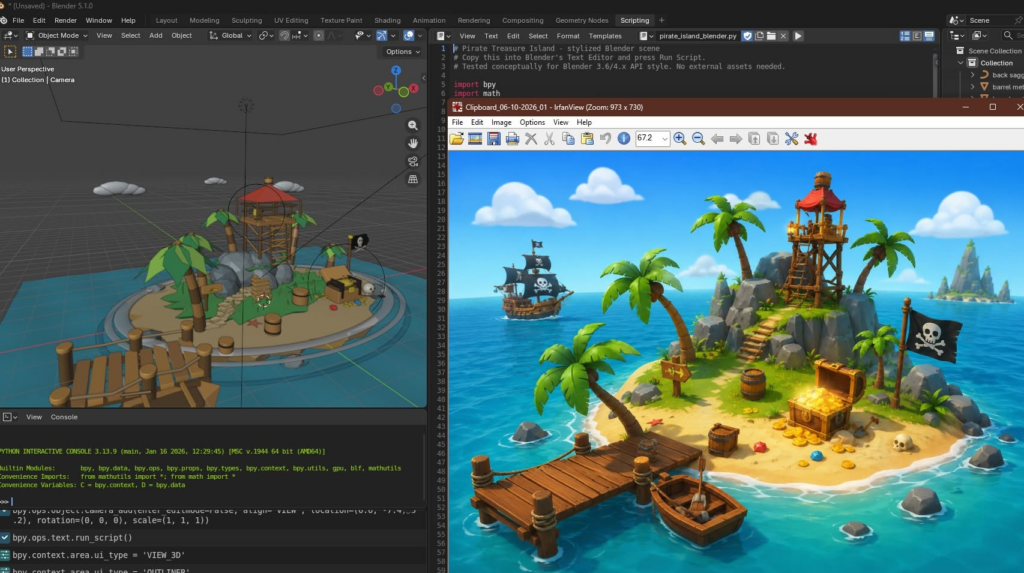Click the IrfanView Zoom Out magnifier
This screenshot has width=1024, height=573.
(698, 139)
